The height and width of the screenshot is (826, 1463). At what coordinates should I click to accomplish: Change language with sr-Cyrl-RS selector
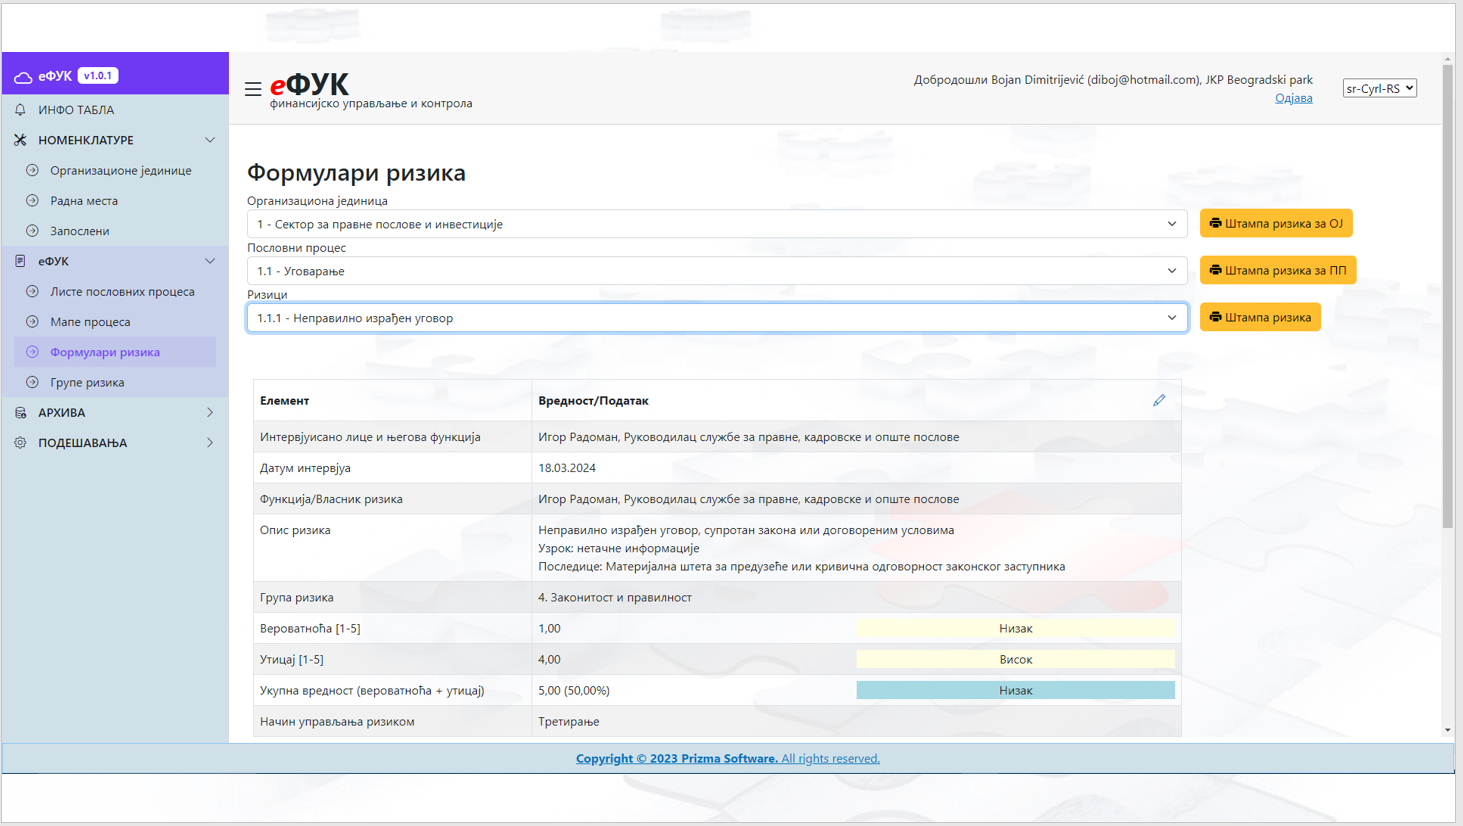[1379, 88]
